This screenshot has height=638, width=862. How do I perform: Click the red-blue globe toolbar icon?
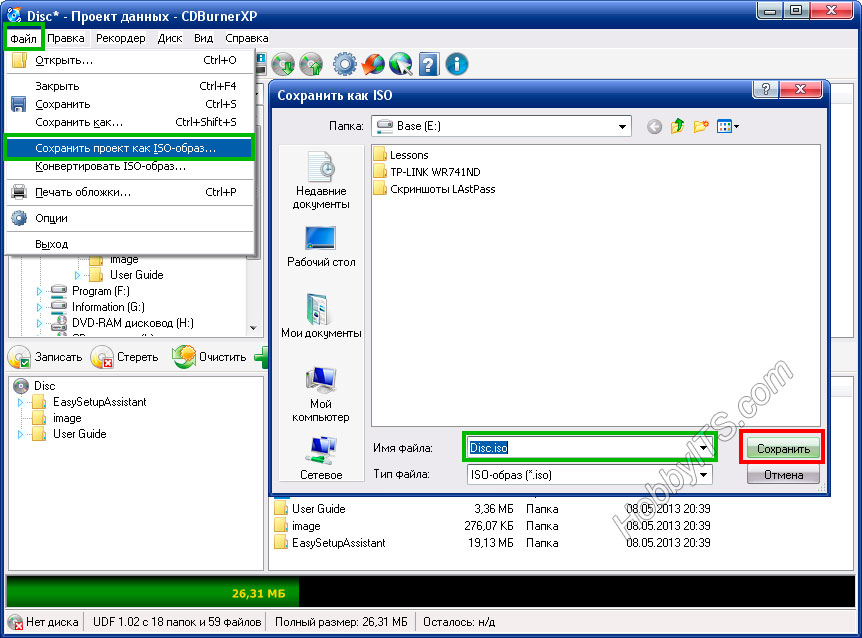tap(373, 64)
